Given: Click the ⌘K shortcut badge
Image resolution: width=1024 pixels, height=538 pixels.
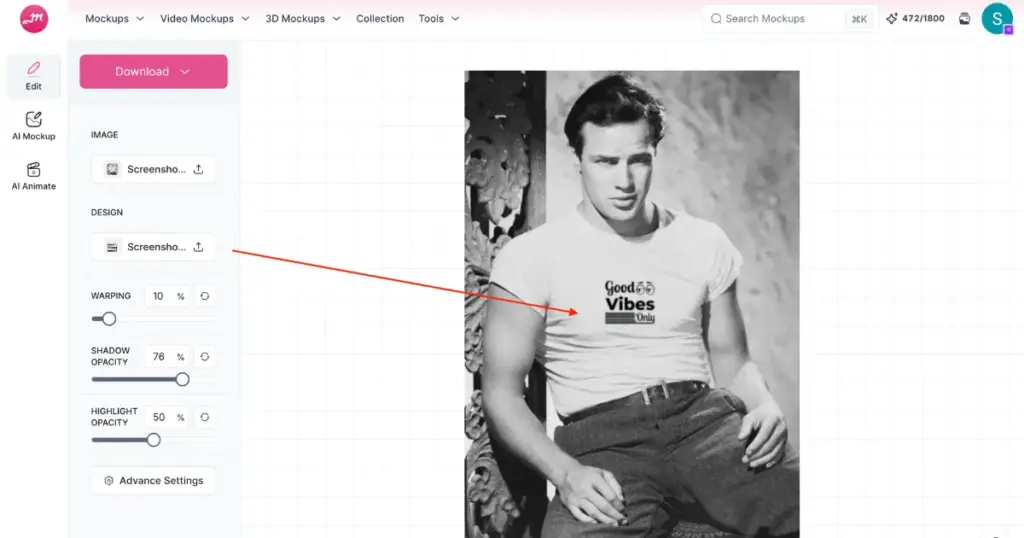Looking at the screenshot, I should pyautogui.click(x=859, y=19).
